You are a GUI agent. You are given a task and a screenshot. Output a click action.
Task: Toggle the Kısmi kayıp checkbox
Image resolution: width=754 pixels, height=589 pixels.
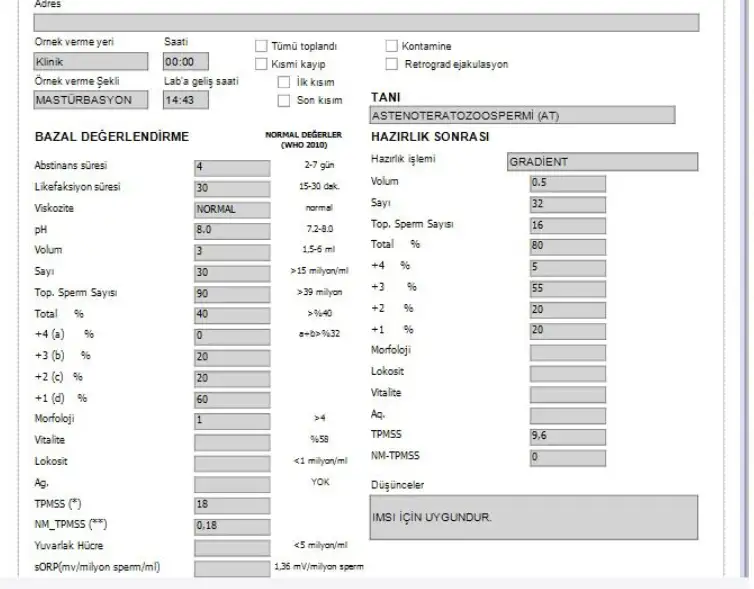(x=262, y=64)
